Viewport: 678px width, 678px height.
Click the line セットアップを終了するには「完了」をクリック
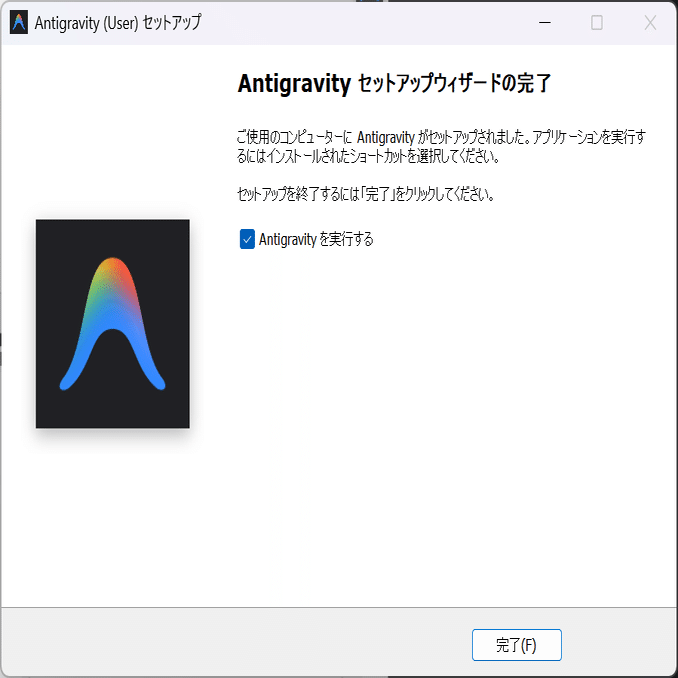point(366,194)
